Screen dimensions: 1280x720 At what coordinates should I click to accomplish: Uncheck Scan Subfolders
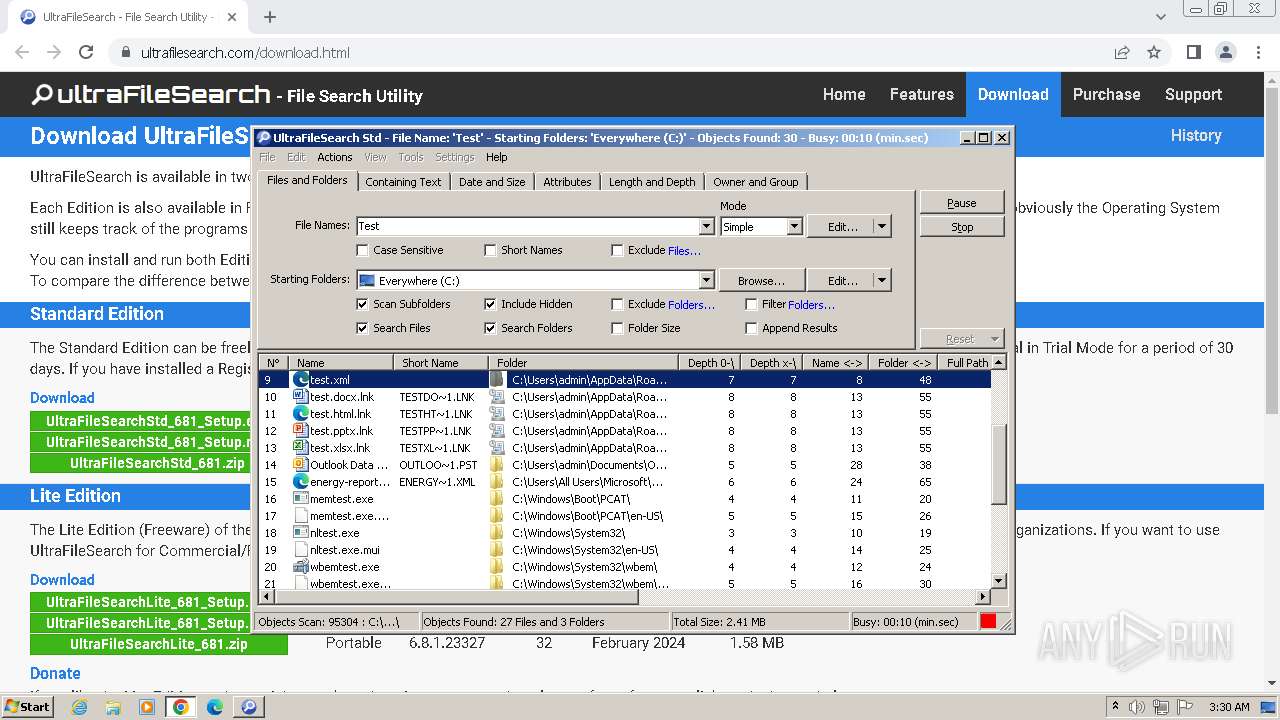(x=362, y=304)
